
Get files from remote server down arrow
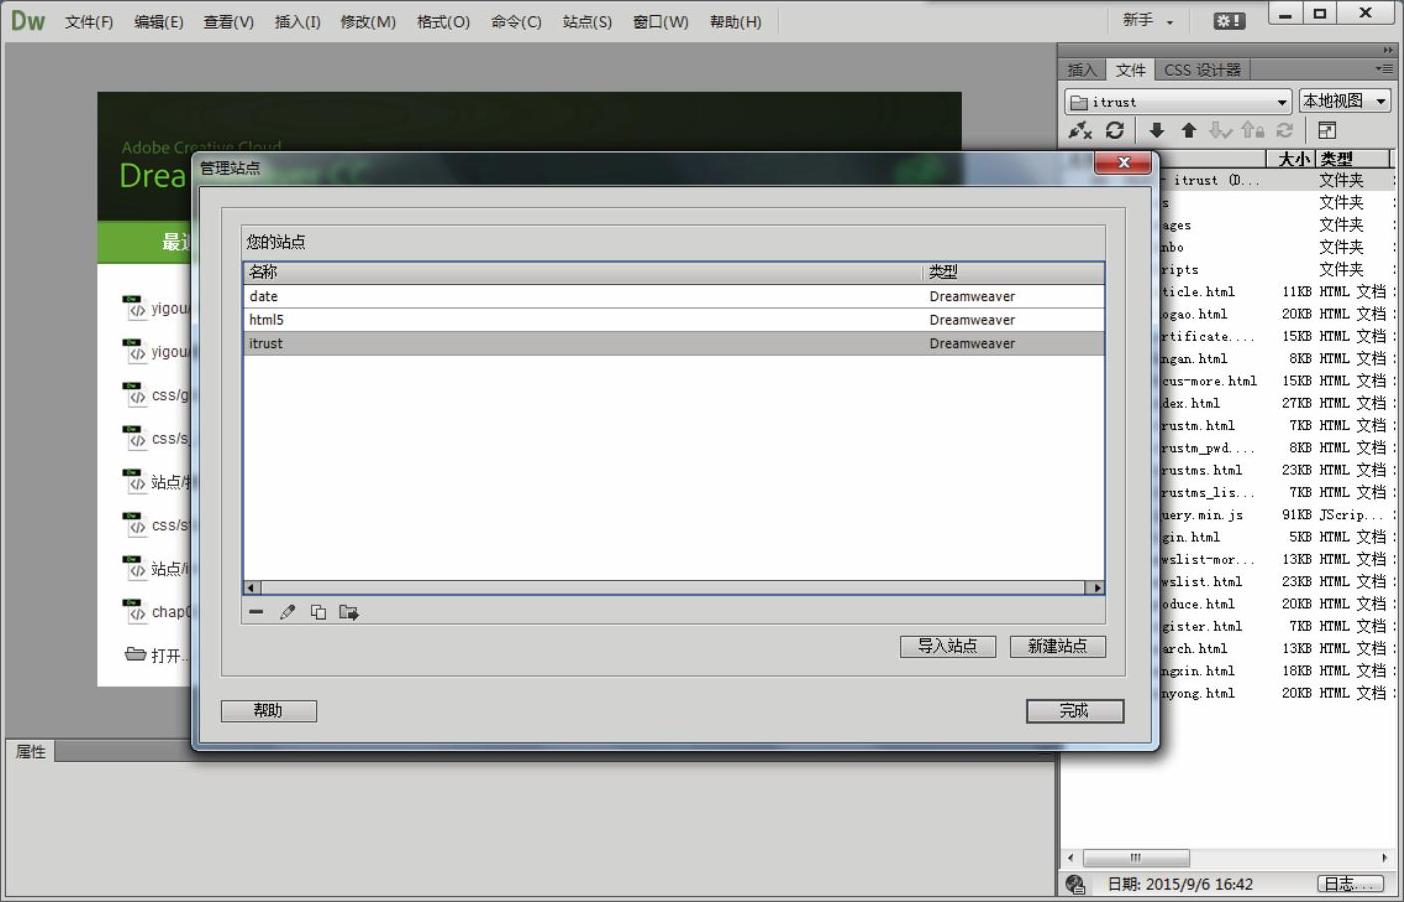point(1157,130)
